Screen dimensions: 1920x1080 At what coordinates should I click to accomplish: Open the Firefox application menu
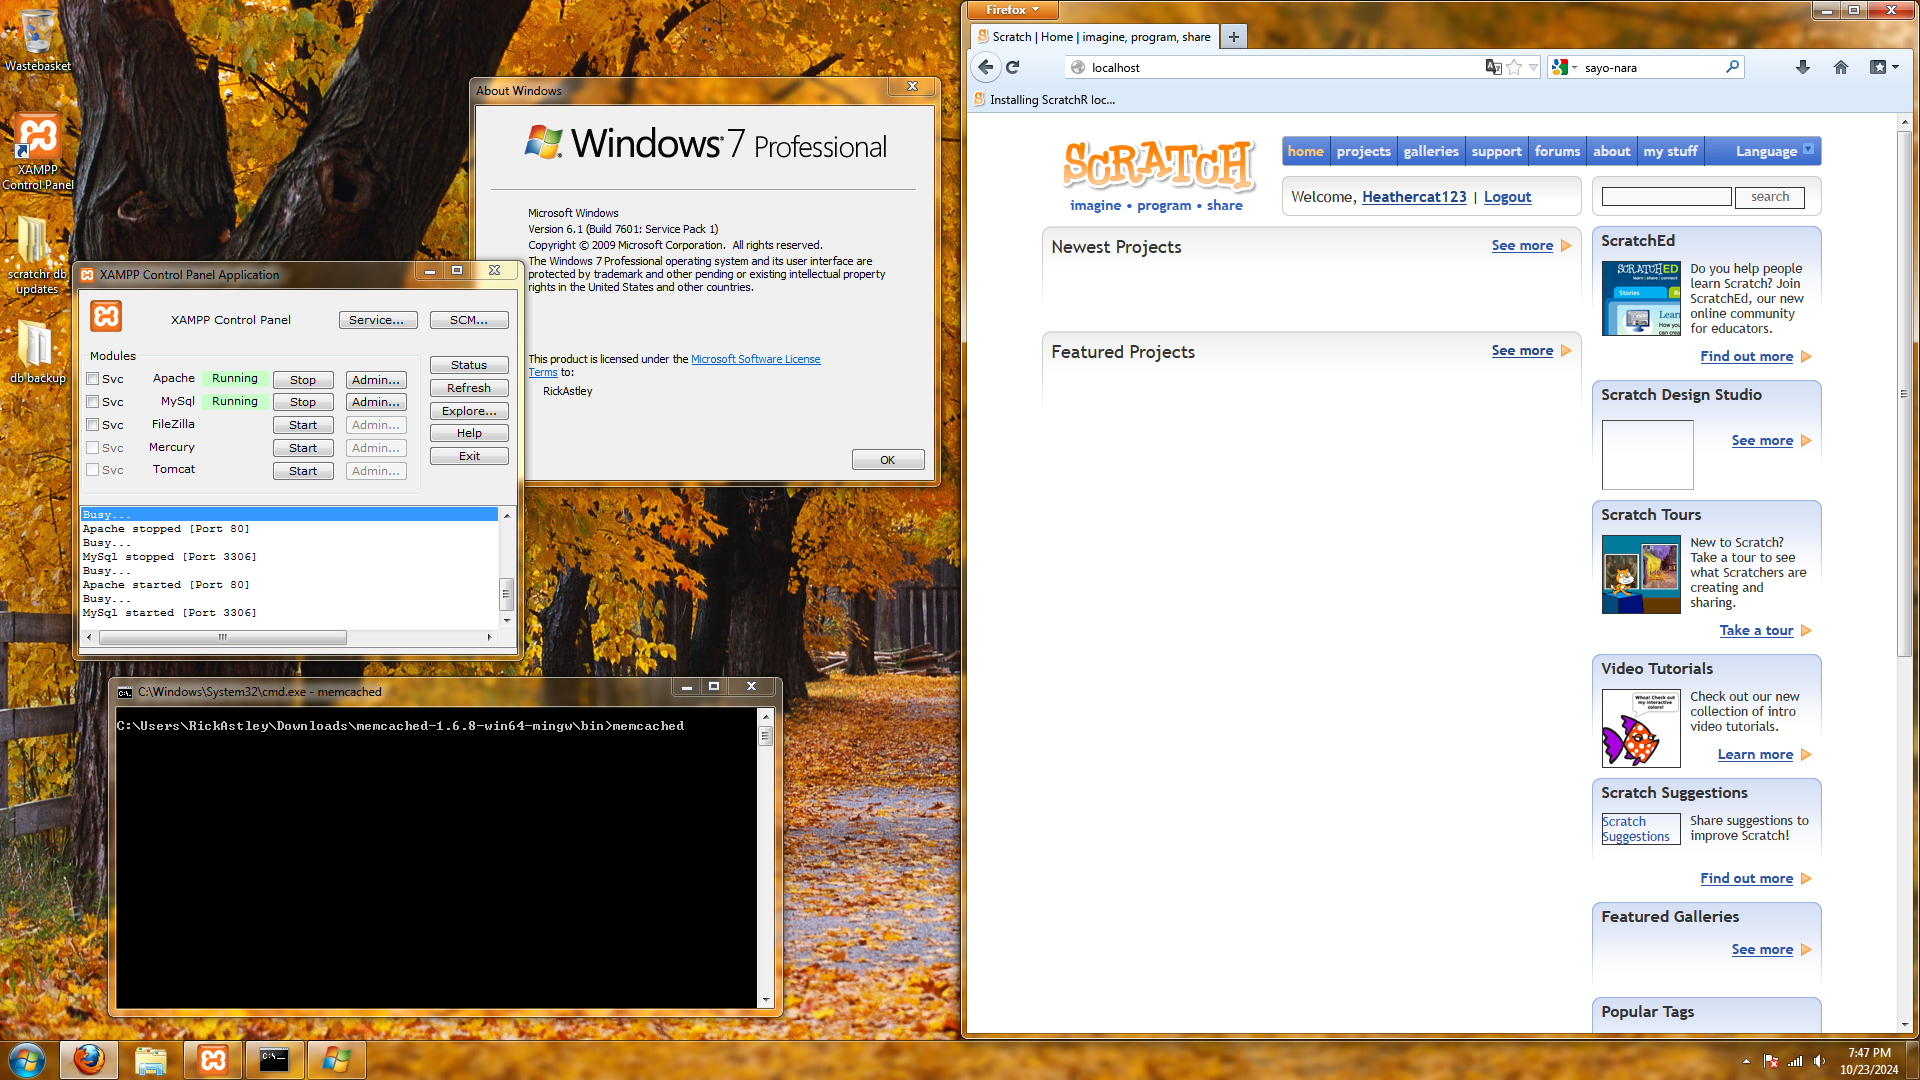[x=1012, y=10]
